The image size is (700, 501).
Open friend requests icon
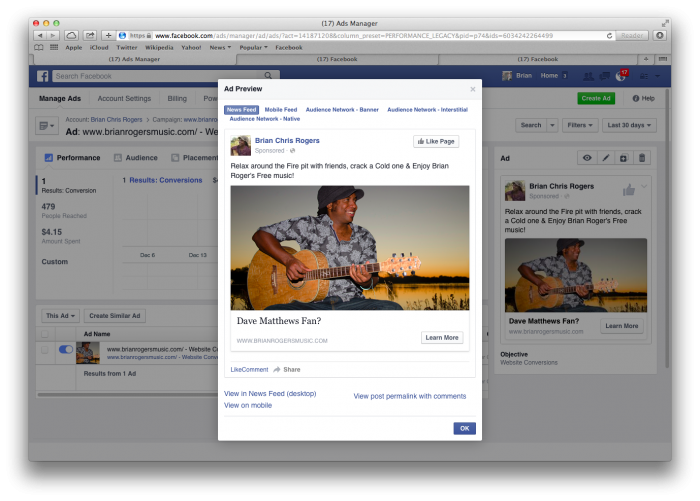(x=588, y=76)
